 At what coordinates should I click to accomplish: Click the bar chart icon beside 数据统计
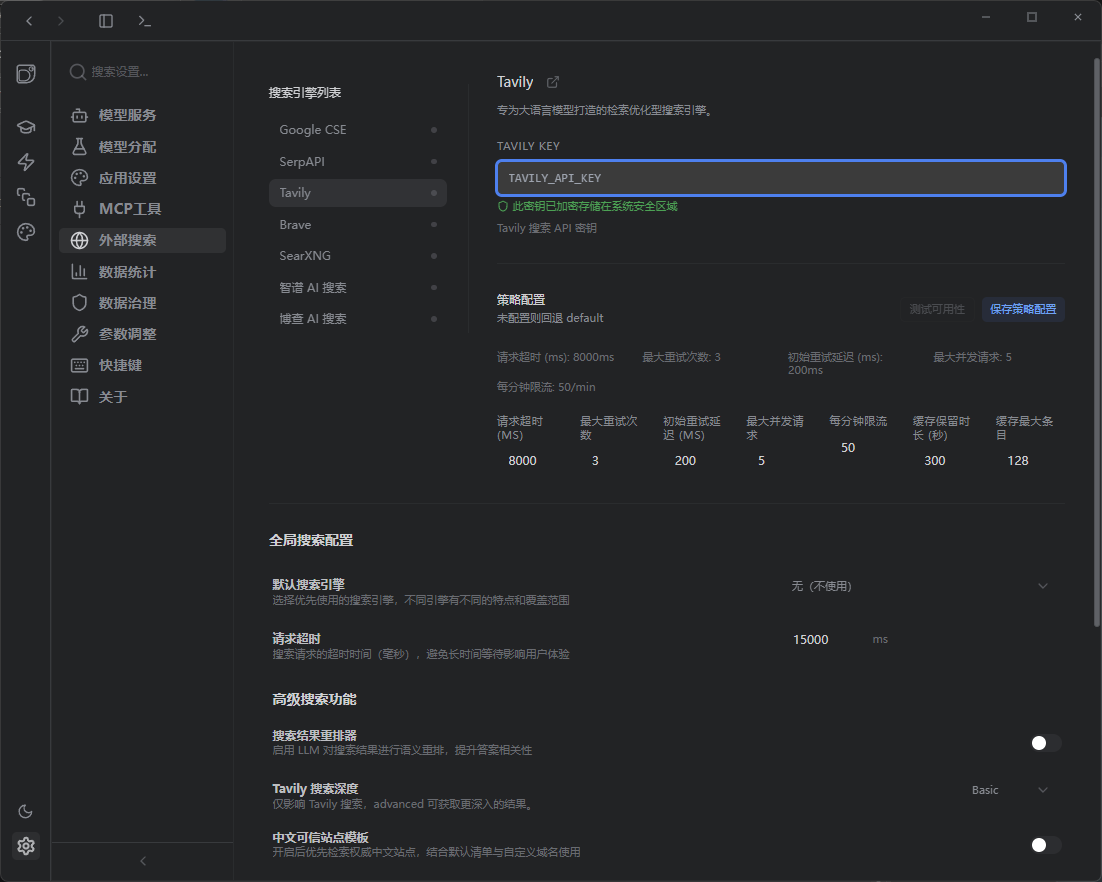point(79,271)
